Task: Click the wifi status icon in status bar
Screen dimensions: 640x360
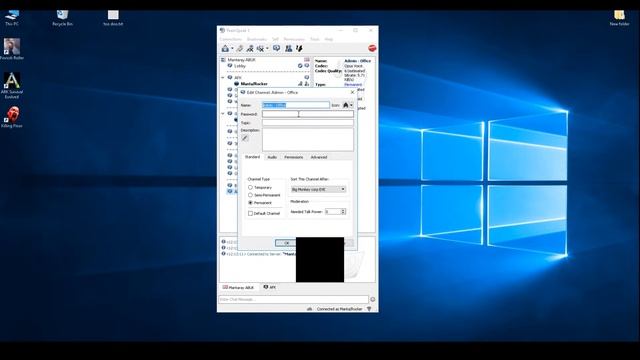Action: point(369,309)
